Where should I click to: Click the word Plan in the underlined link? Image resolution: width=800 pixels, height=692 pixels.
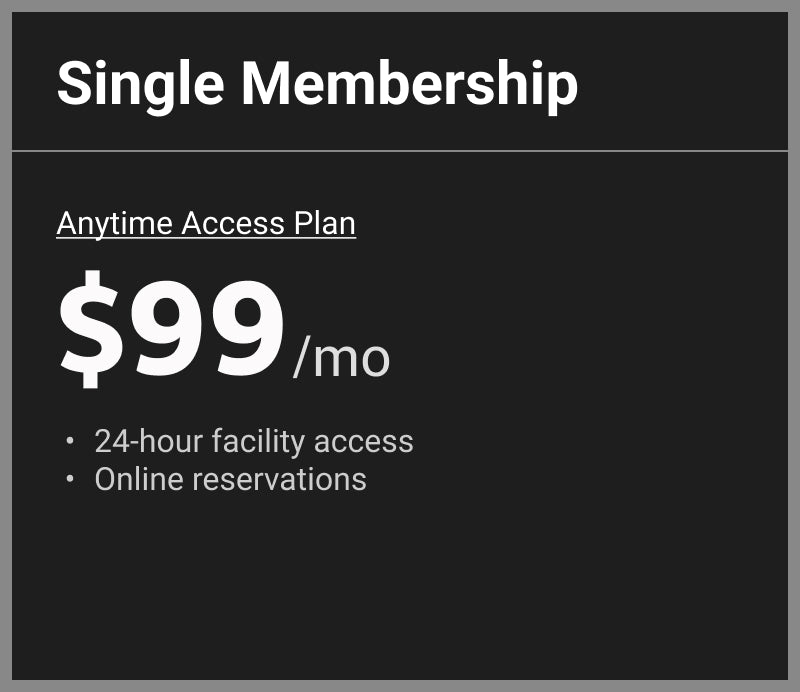pos(324,224)
